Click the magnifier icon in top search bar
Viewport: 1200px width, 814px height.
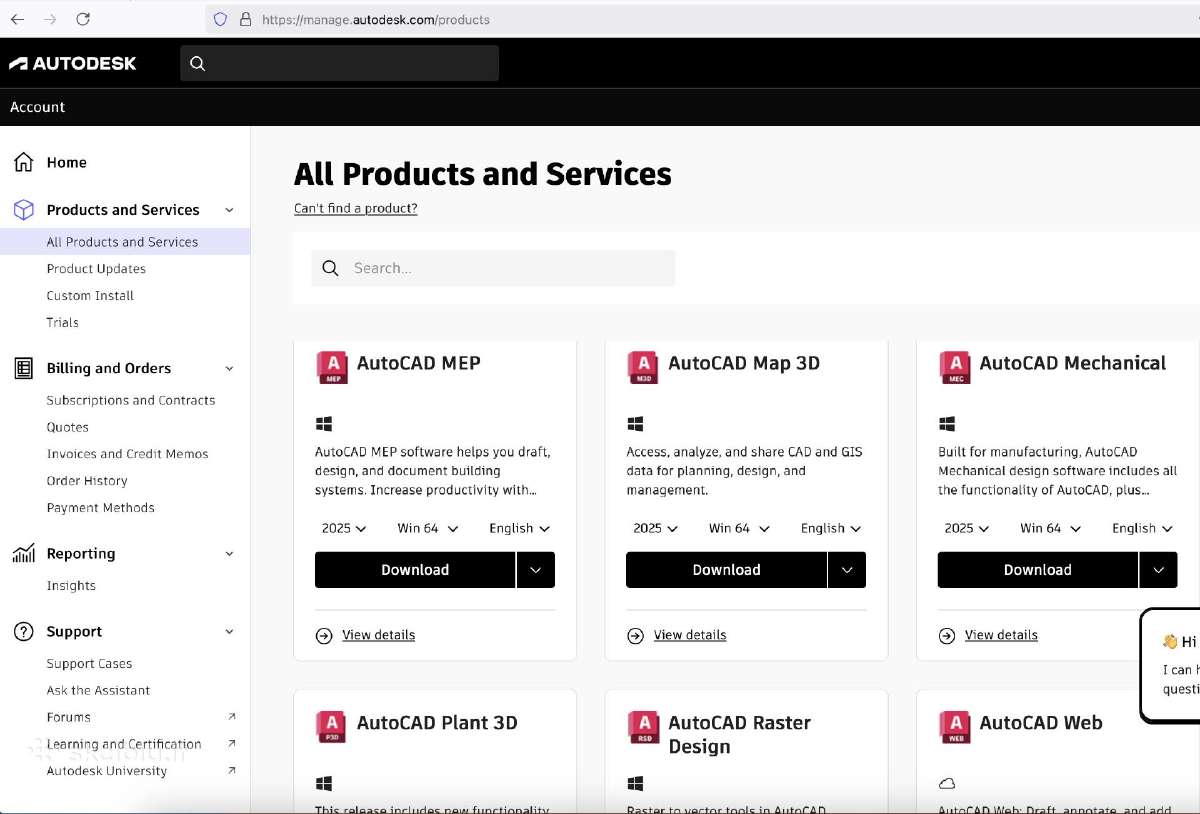197,63
